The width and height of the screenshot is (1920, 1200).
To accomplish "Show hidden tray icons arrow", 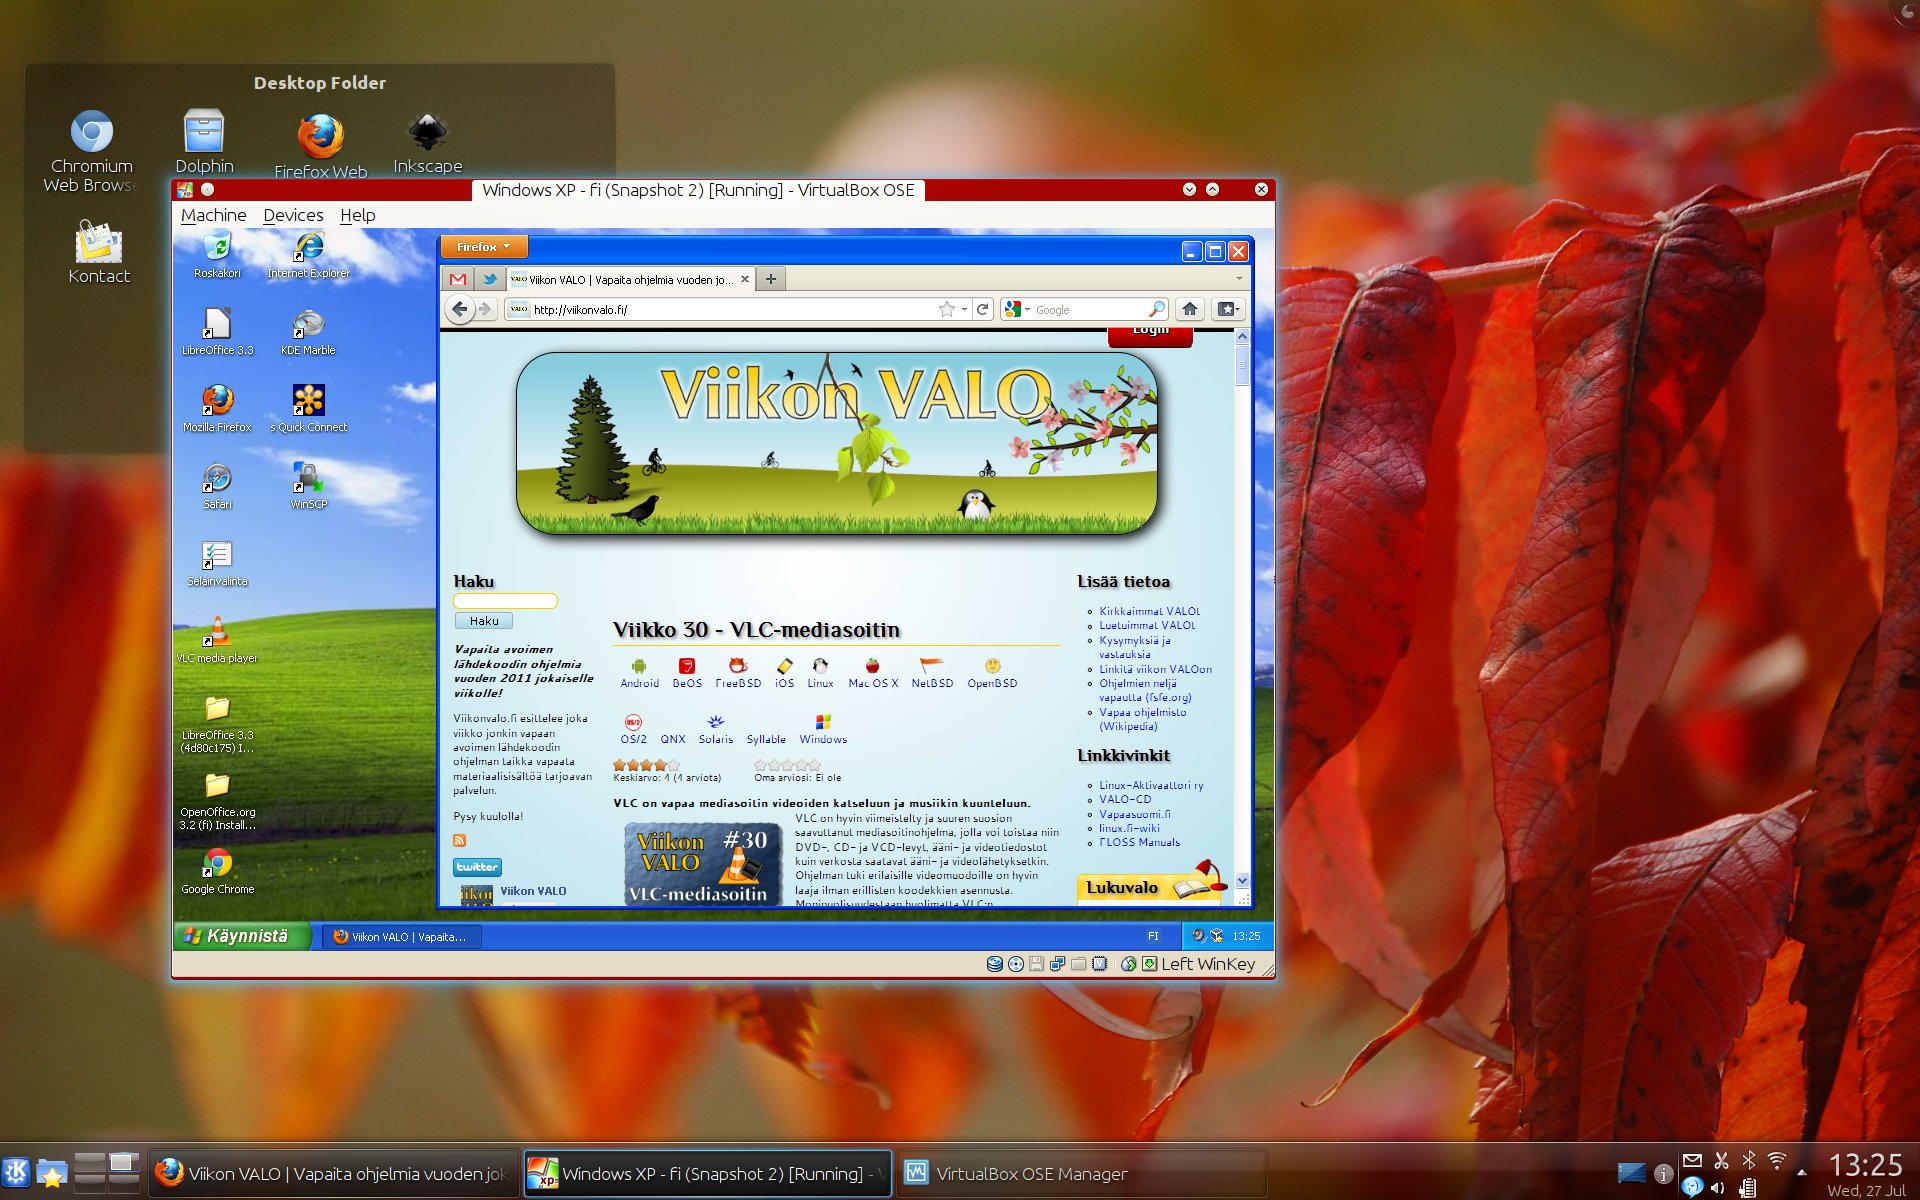I will [1802, 1172].
